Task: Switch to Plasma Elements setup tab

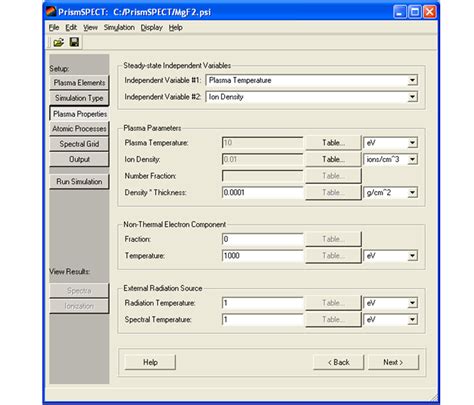Action: (x=79, y=83)
